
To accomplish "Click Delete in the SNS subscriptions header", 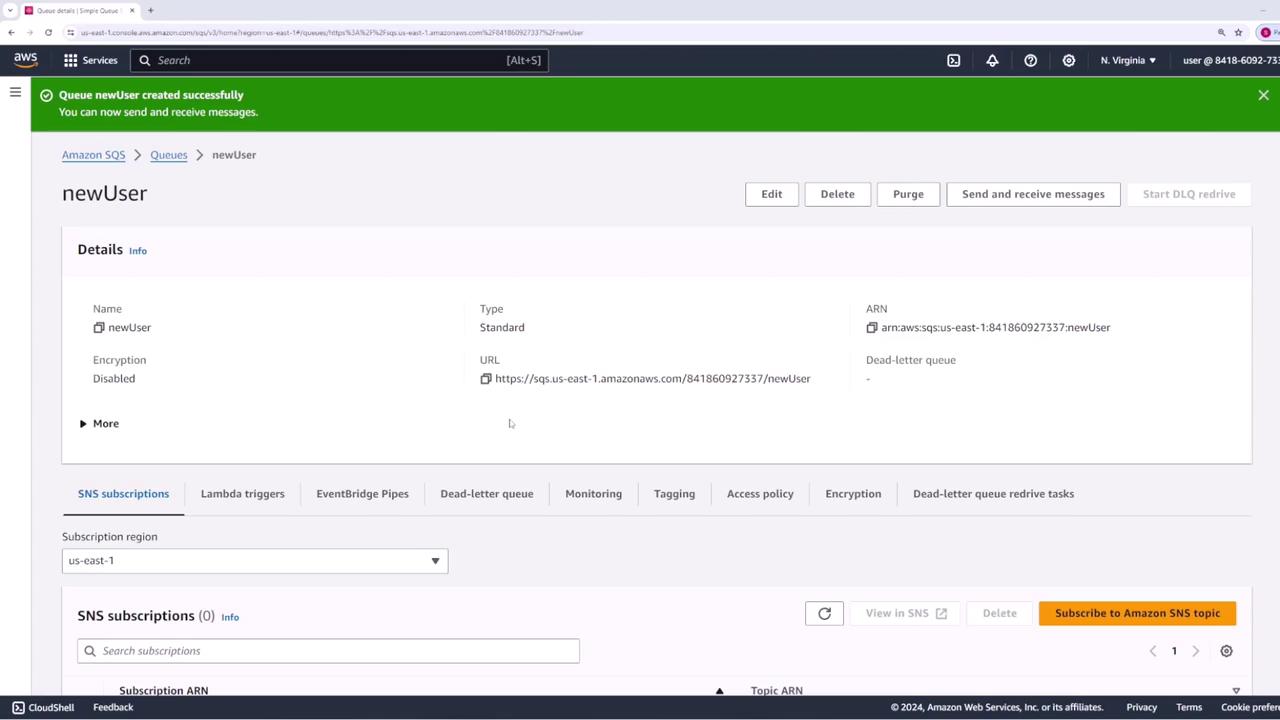I will 1000,613.
